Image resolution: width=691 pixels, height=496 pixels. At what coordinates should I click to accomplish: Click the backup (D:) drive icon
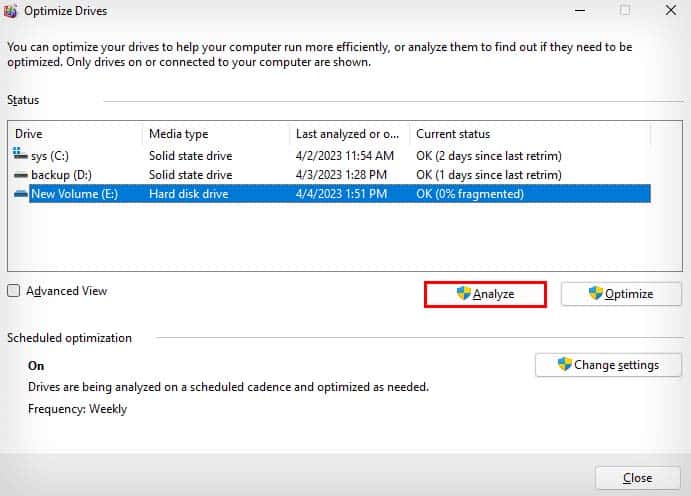21,175
